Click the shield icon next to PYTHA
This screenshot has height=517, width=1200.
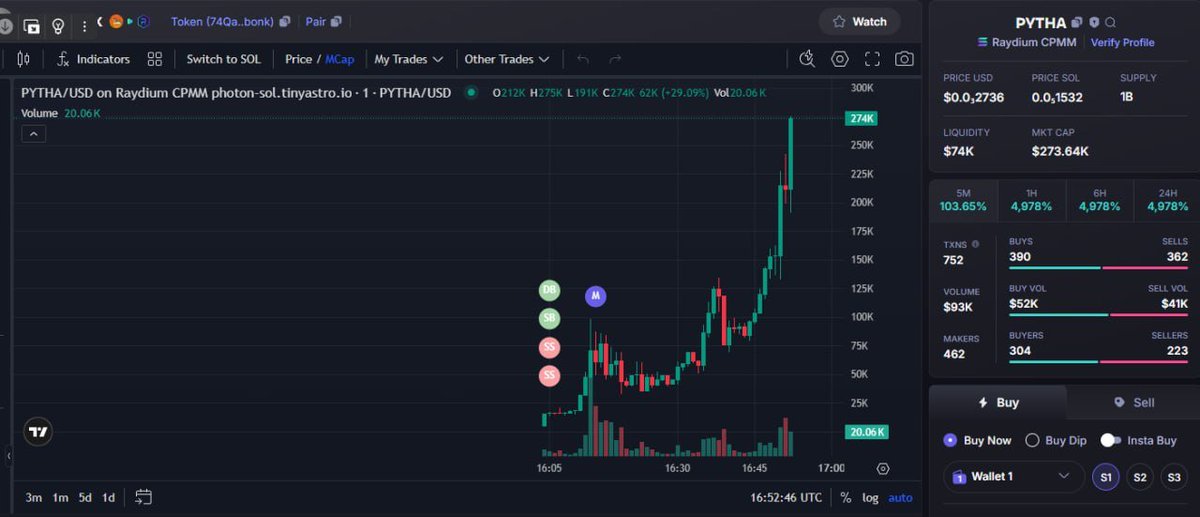[x=1095, y=22]
